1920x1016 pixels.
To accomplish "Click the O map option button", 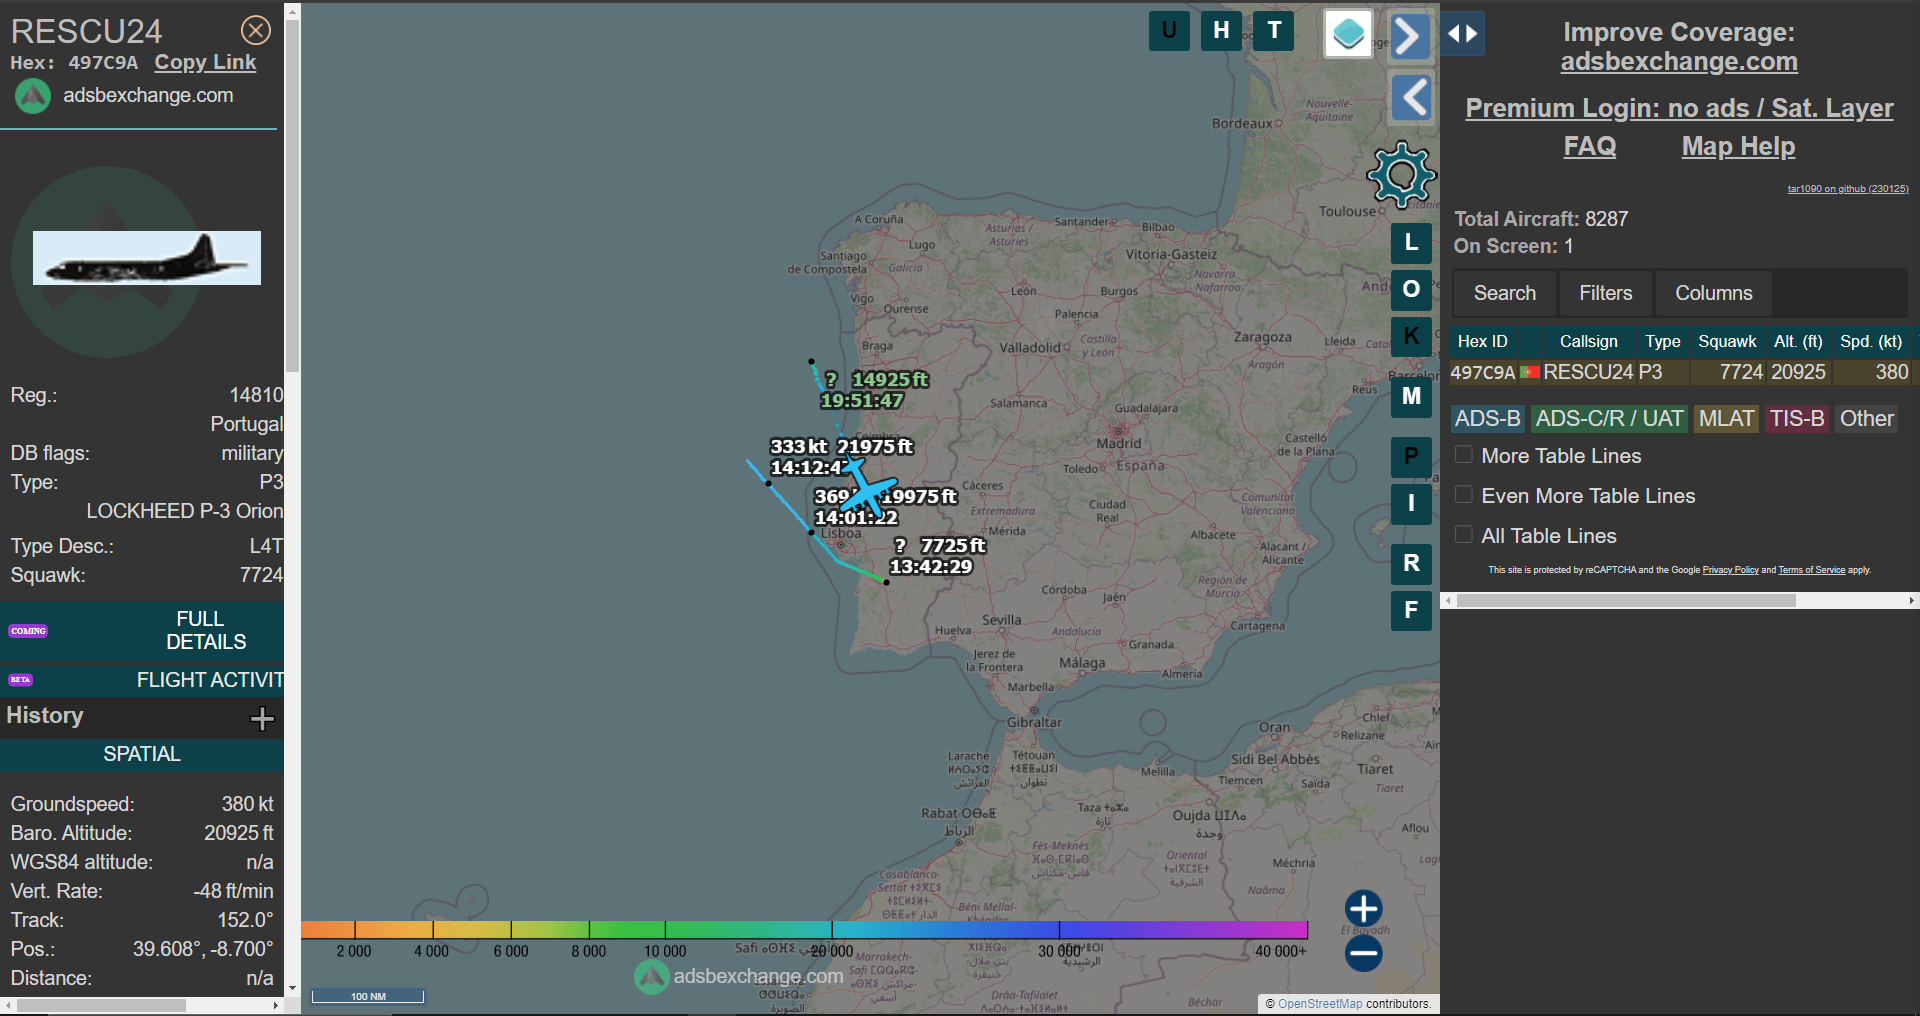I will pyautogui.click(x=1411, y=290).
